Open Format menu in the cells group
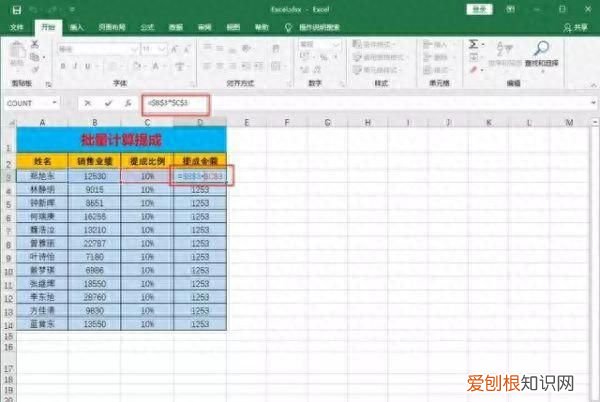600x402 pixels. [x=436, y=70]
